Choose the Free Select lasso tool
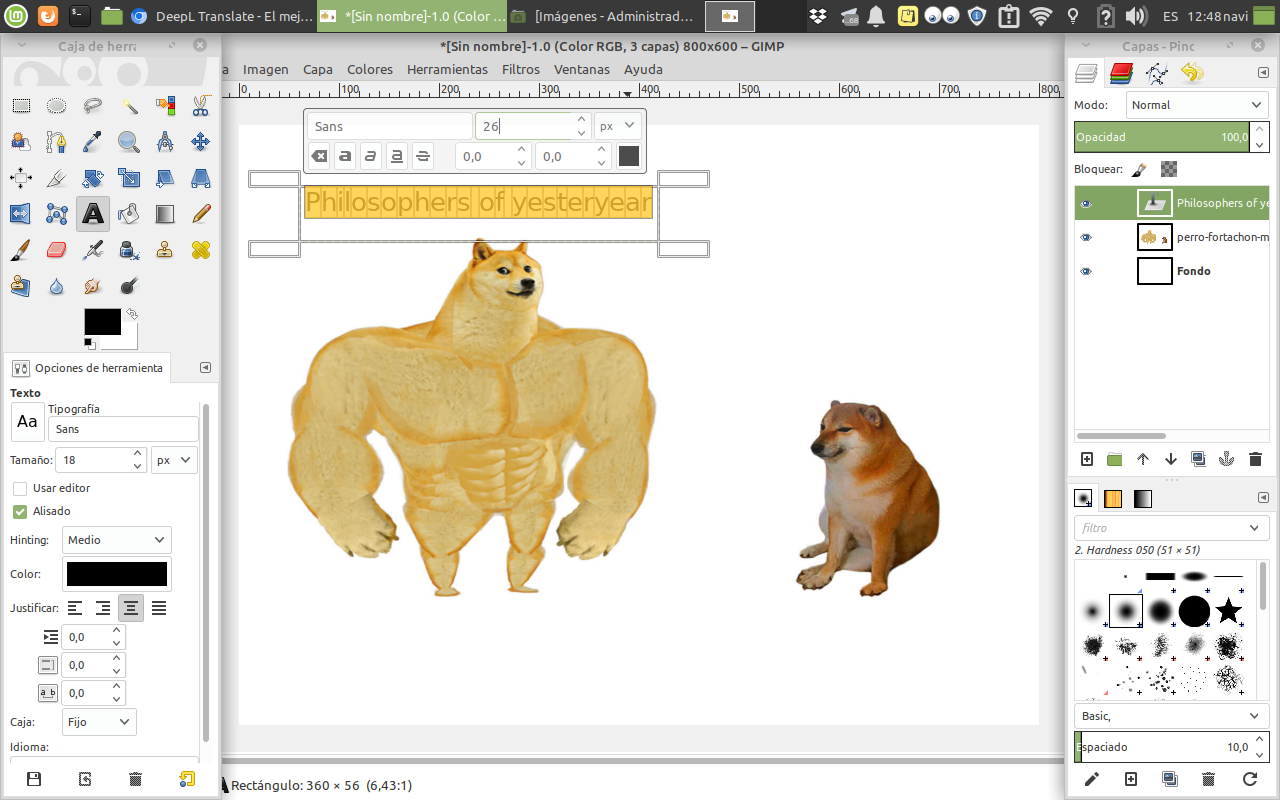Screen dimensions: 1280x800 [x=93, y=106]
